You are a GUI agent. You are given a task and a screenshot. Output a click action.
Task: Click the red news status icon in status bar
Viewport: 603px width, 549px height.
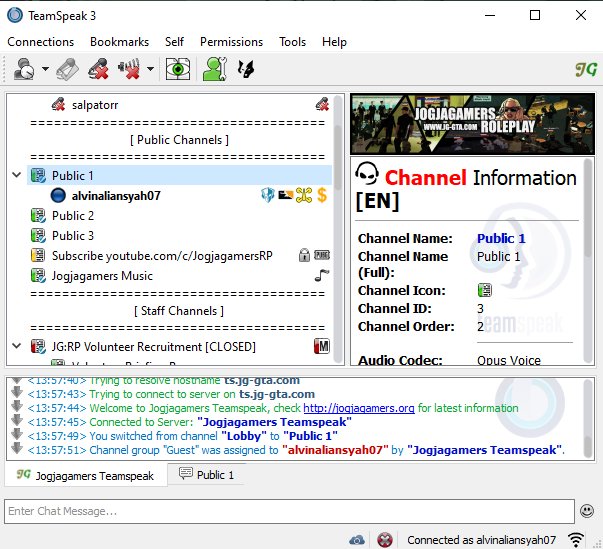click(x=385, y=540)
